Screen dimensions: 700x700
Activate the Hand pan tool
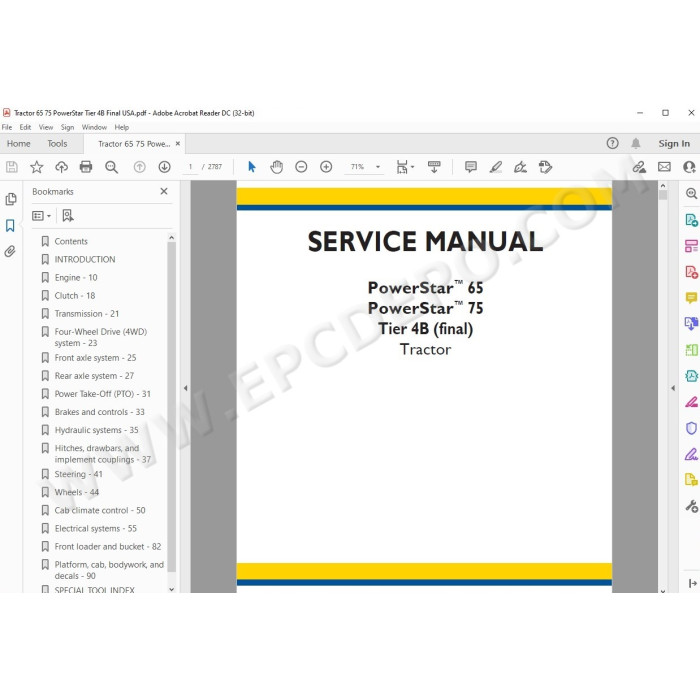[276, 167]
